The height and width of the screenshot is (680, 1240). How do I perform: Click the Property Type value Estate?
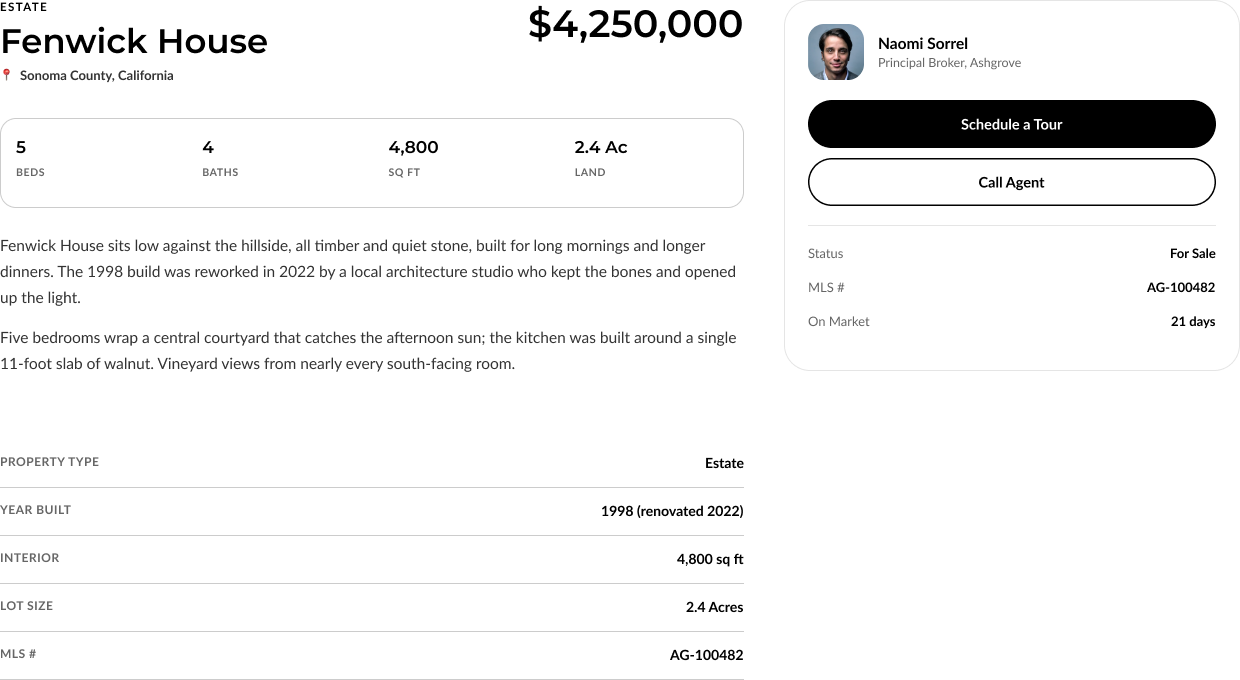coord(724,463)
